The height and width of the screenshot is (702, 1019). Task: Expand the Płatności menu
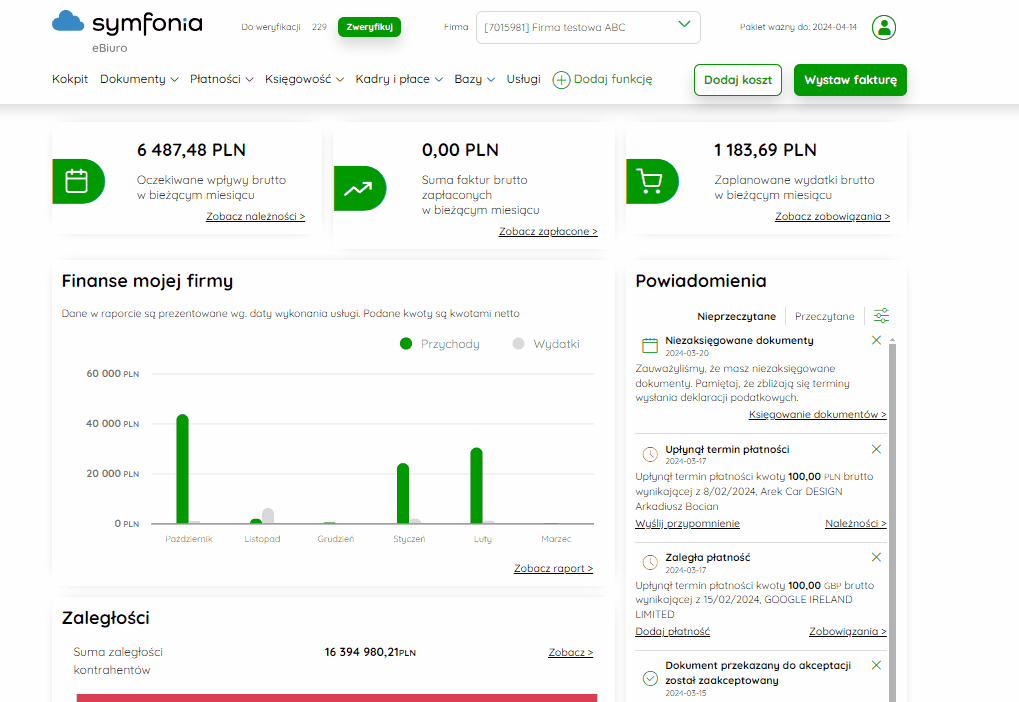[221, 79]
